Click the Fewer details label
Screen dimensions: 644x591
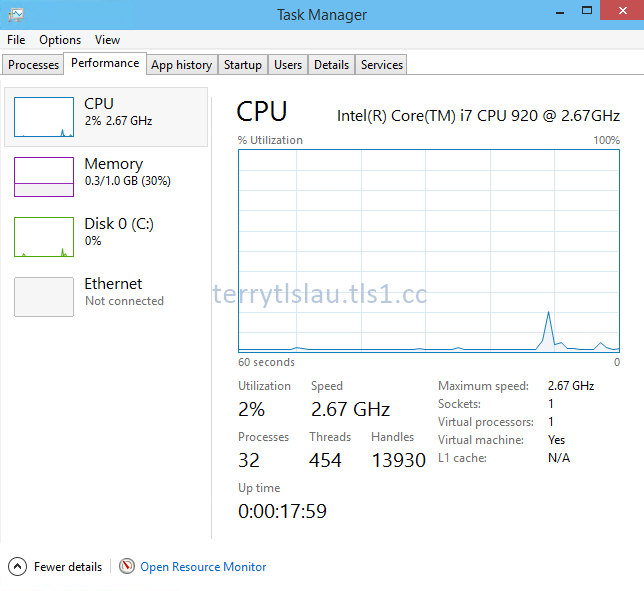[68, 567]
